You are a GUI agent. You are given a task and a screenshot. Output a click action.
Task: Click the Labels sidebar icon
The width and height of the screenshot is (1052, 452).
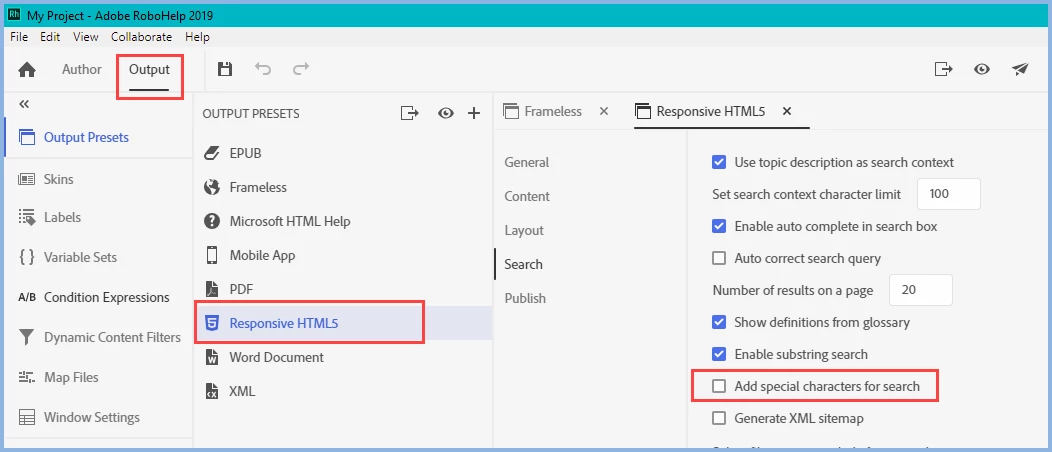pyautogui.click(x=27, y=217)
